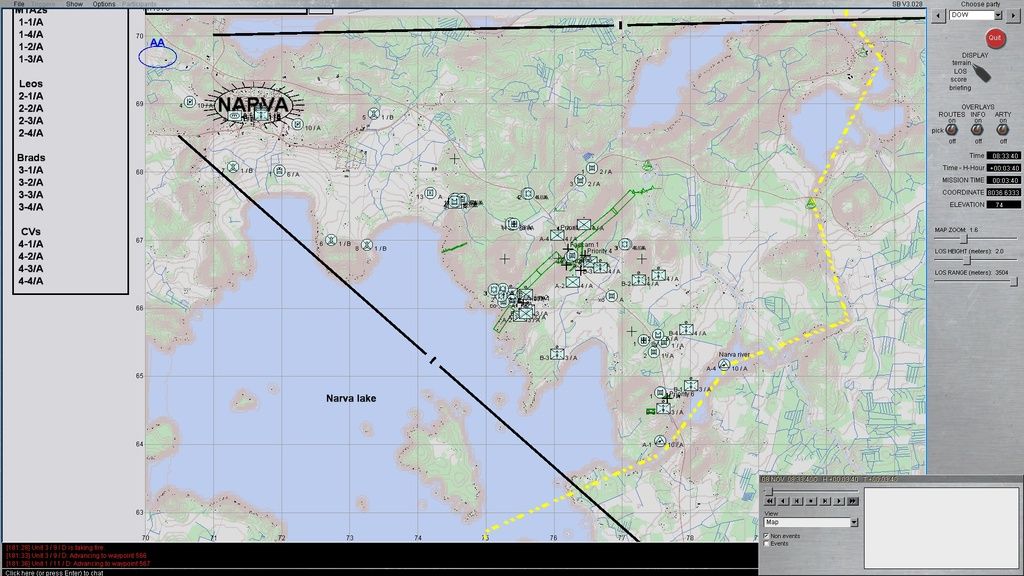
Task: Uncheck the Non events checkbox
Action: [767, 536]
